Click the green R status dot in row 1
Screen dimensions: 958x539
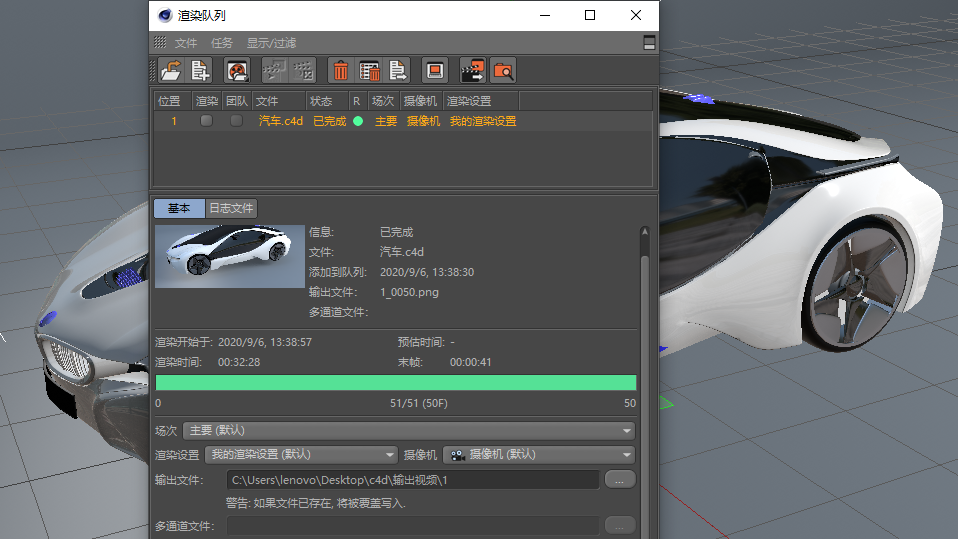tap(358, 121)
